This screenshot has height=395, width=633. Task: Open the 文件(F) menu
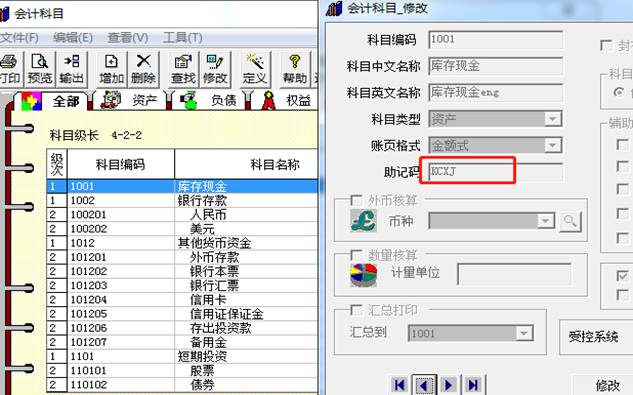click(19, 38)
